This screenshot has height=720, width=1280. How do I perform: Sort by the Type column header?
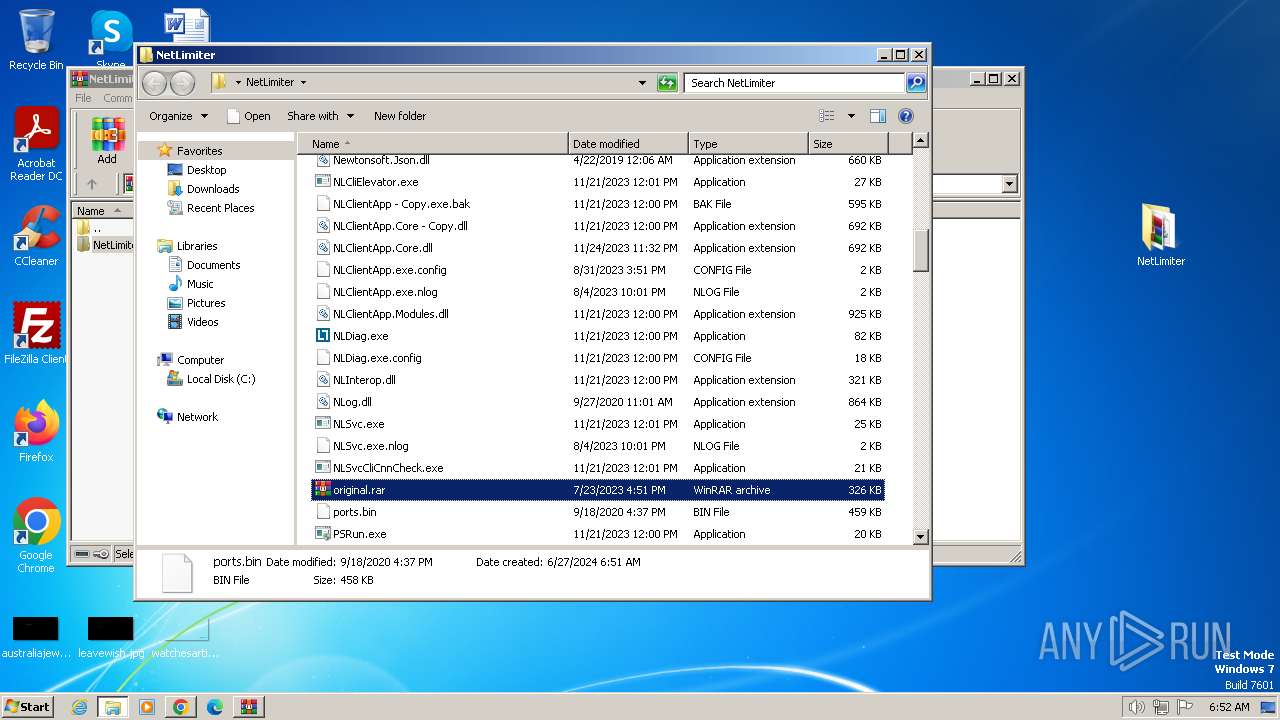click(x=748, y=144)
